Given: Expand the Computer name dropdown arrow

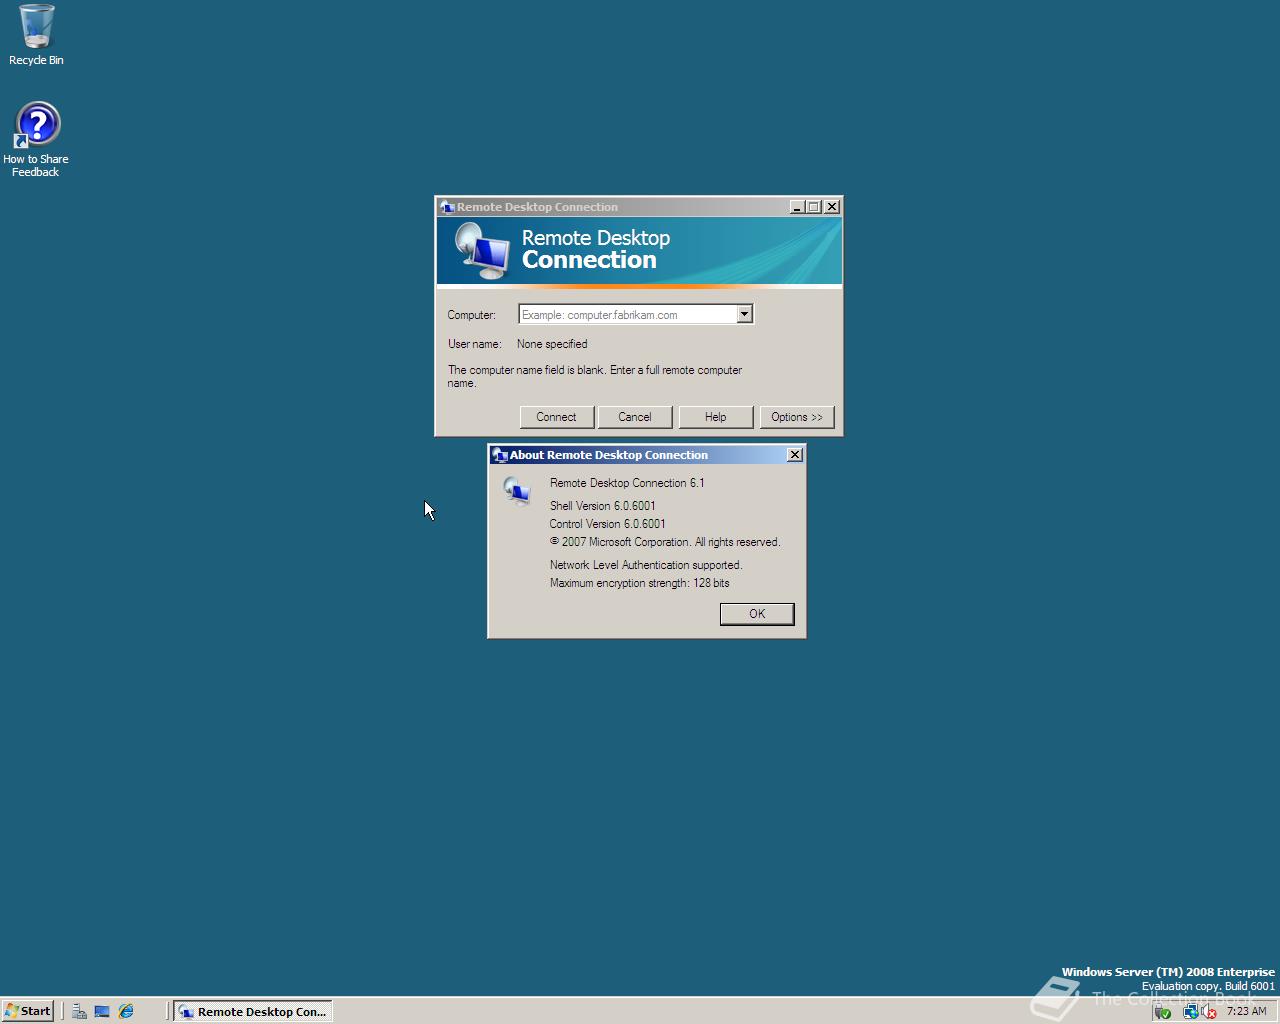Looking at the screenshot, I should coord(744,314).
